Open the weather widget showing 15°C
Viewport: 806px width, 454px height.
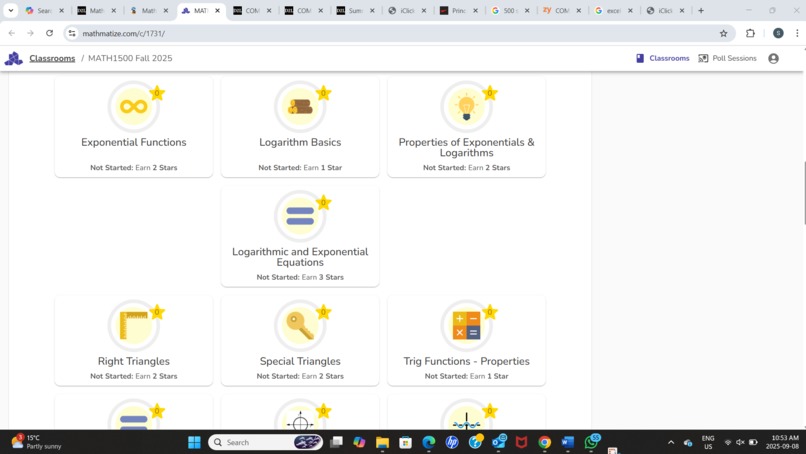pos(36,442)
